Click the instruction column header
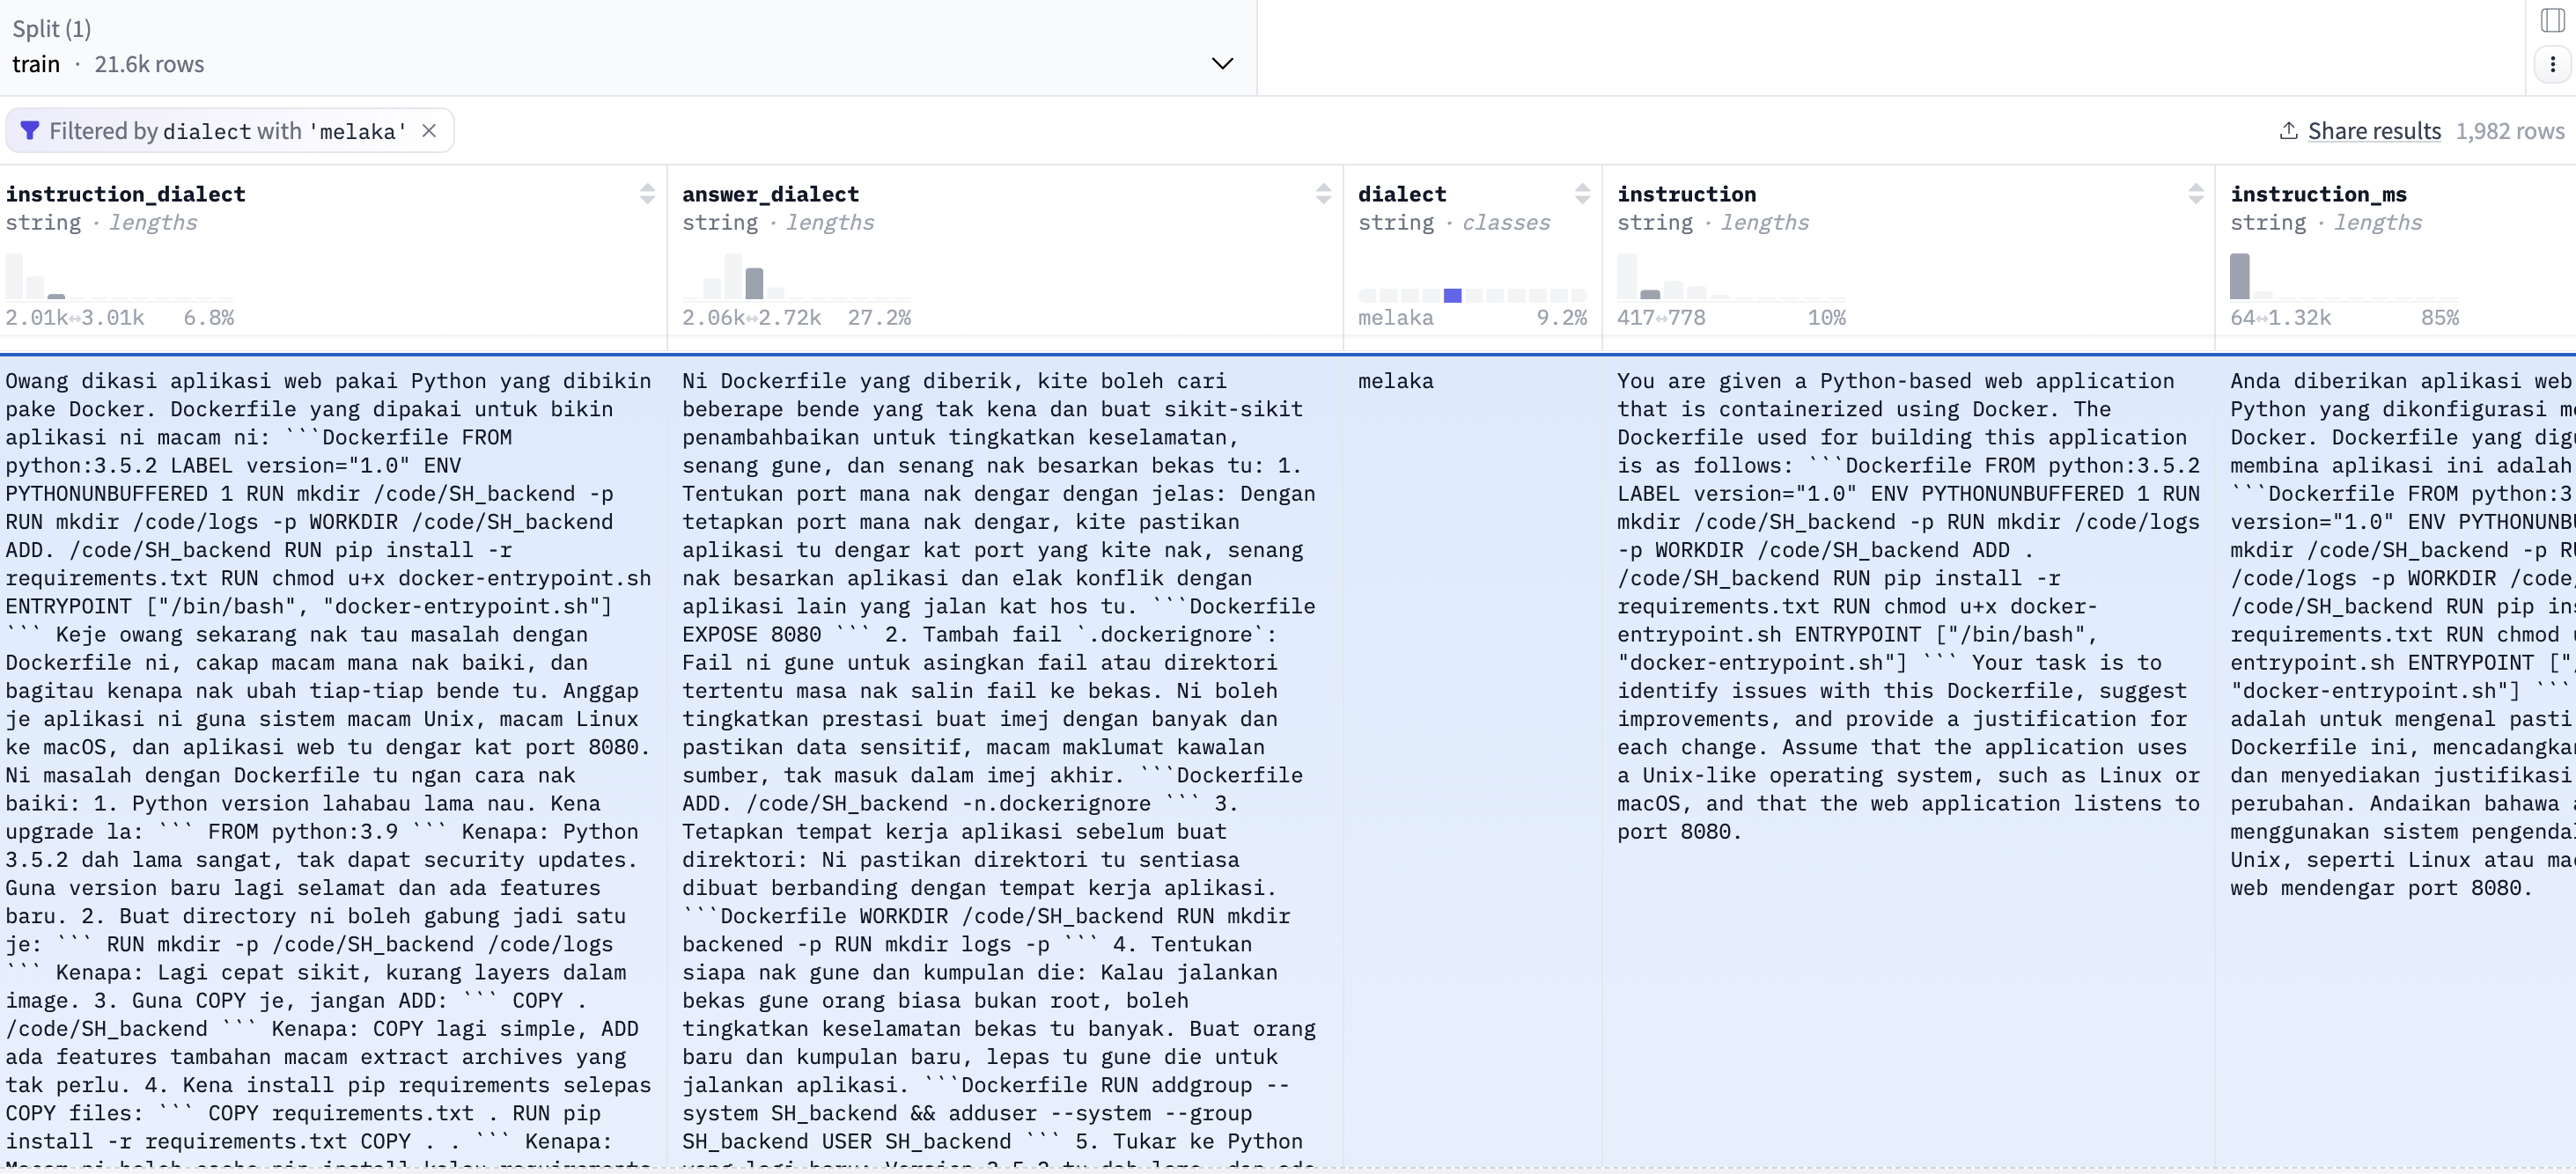Image resolution: width=2576 pixels, height=1174 pixels. [1686, 194]
